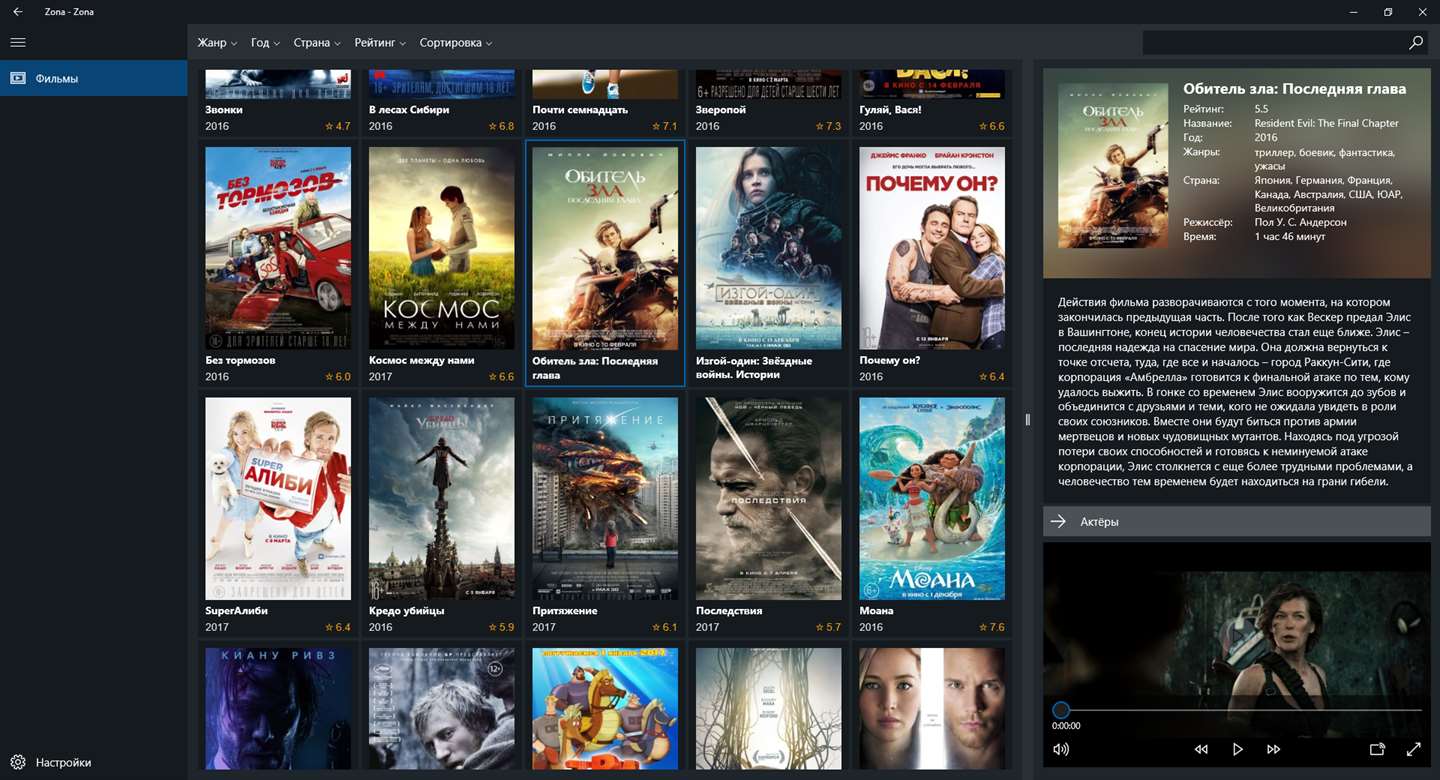This screenshot has height=780, width=1440.
Task: Open the Моана poster
Action: pyautogui.click(x=932, y=498)
